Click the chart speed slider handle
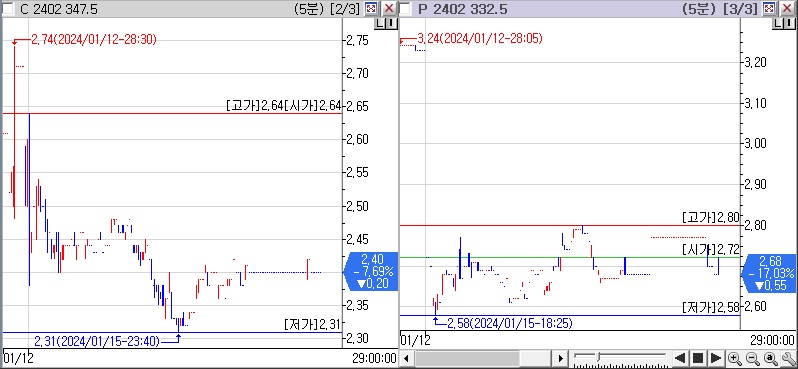Screen dimensions: 798x369 coord(598,358)
